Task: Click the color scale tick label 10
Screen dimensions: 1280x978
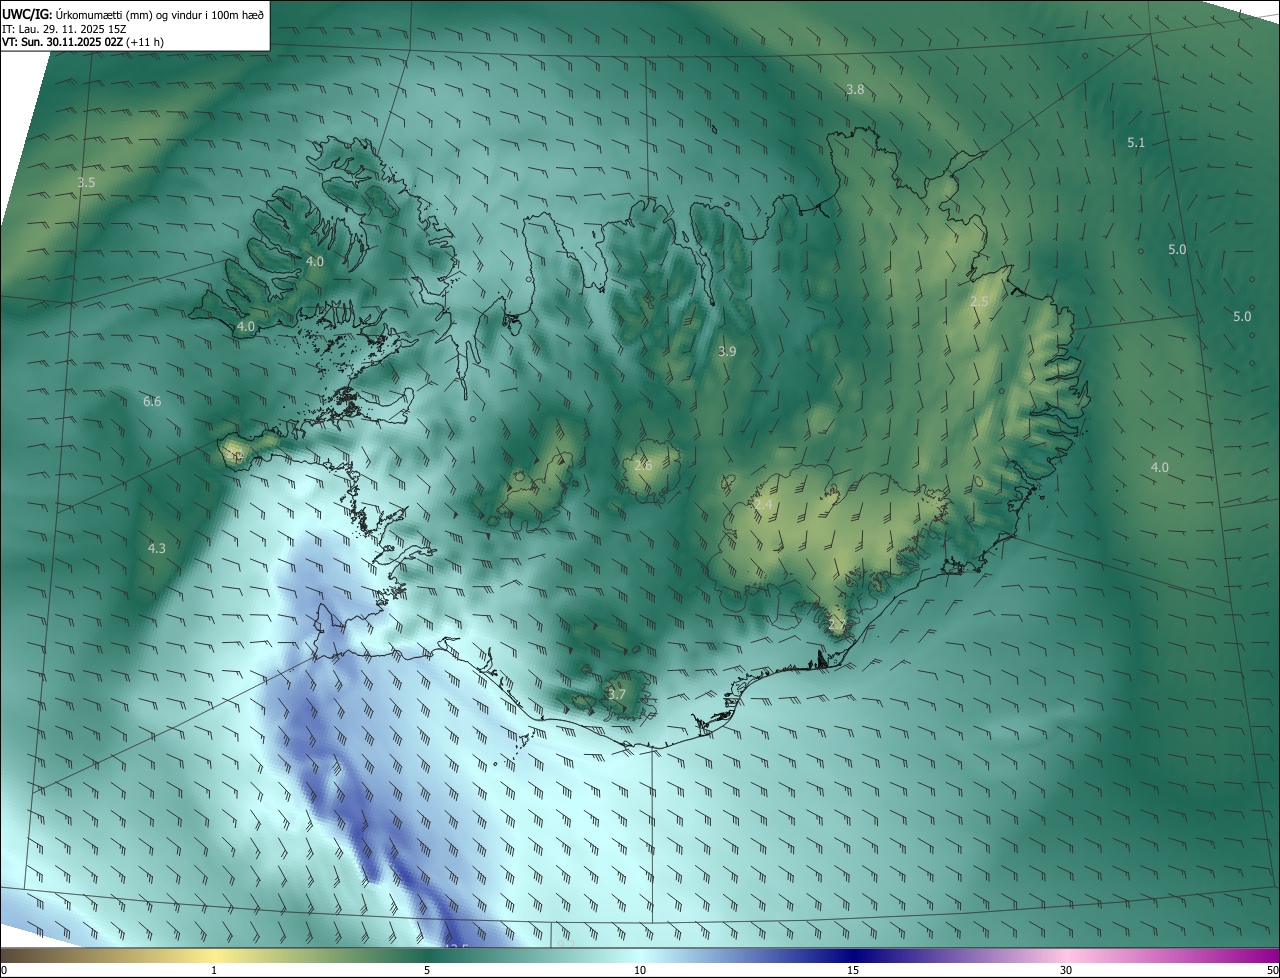Action: (640, 971)
